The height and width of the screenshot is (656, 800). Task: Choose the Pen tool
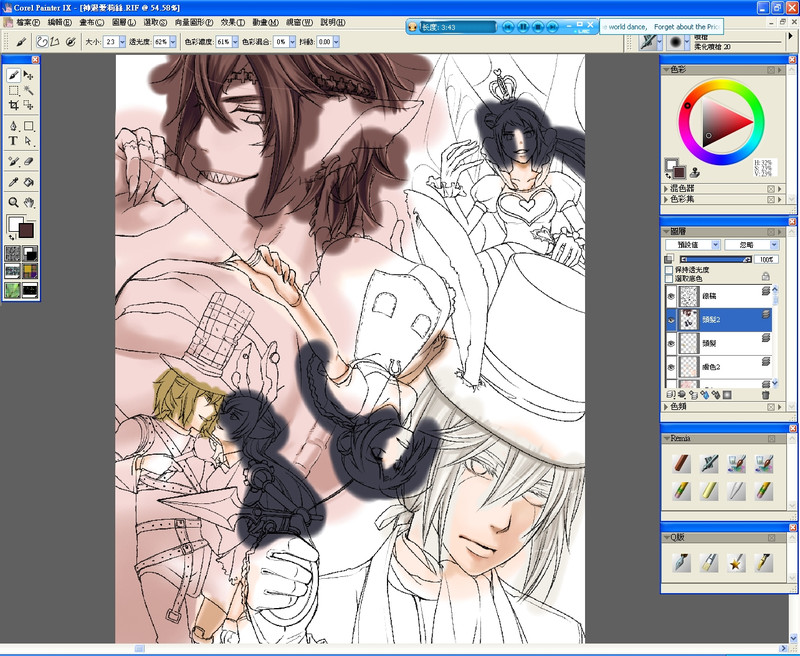click(x=14, y=125)
